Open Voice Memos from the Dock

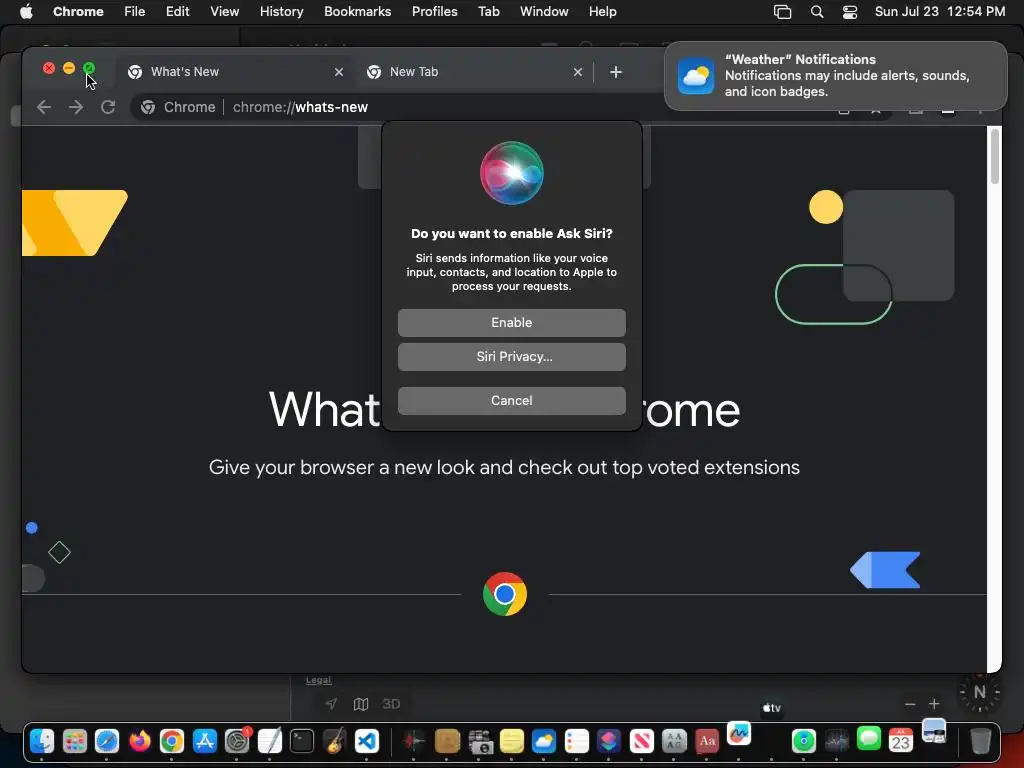tap(414, 741)
